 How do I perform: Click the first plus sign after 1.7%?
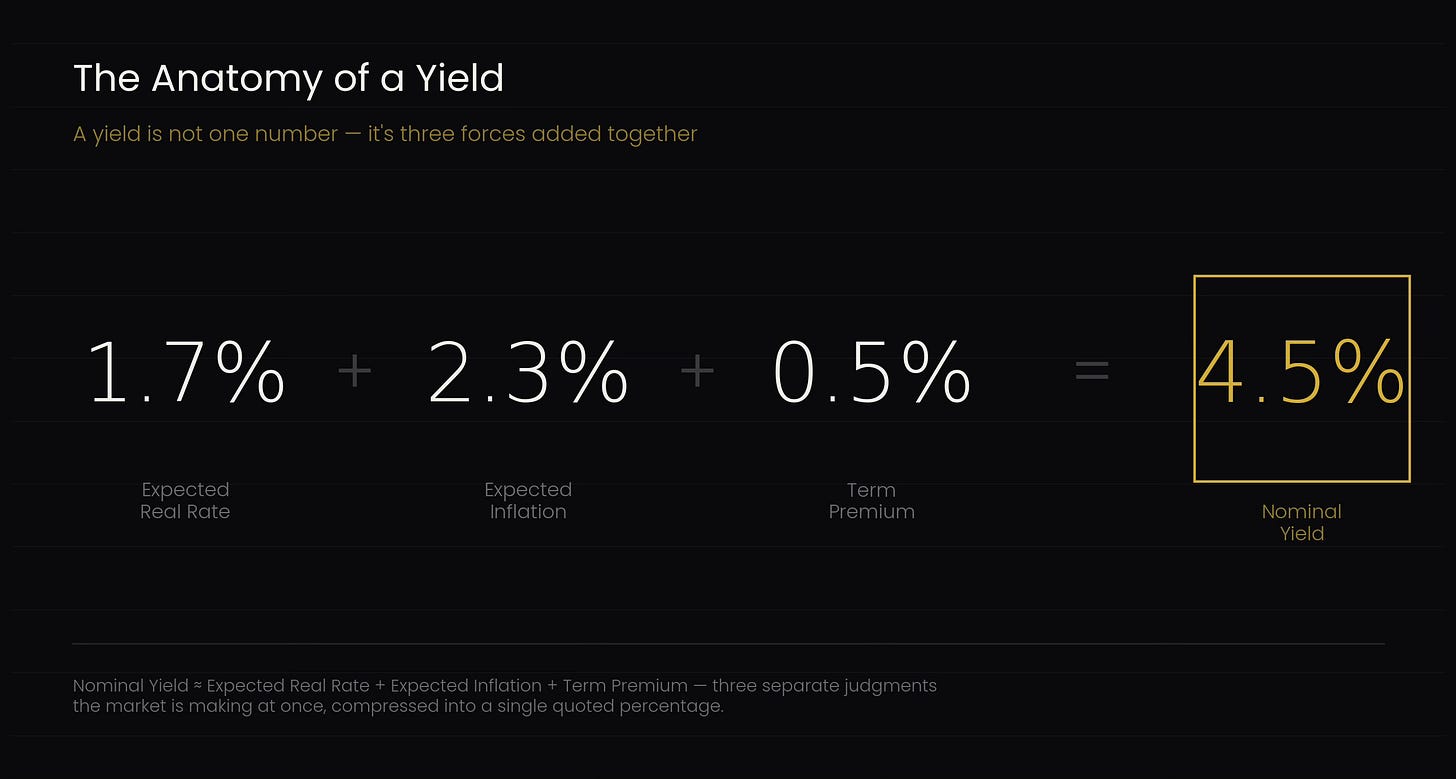coord(354,372)
